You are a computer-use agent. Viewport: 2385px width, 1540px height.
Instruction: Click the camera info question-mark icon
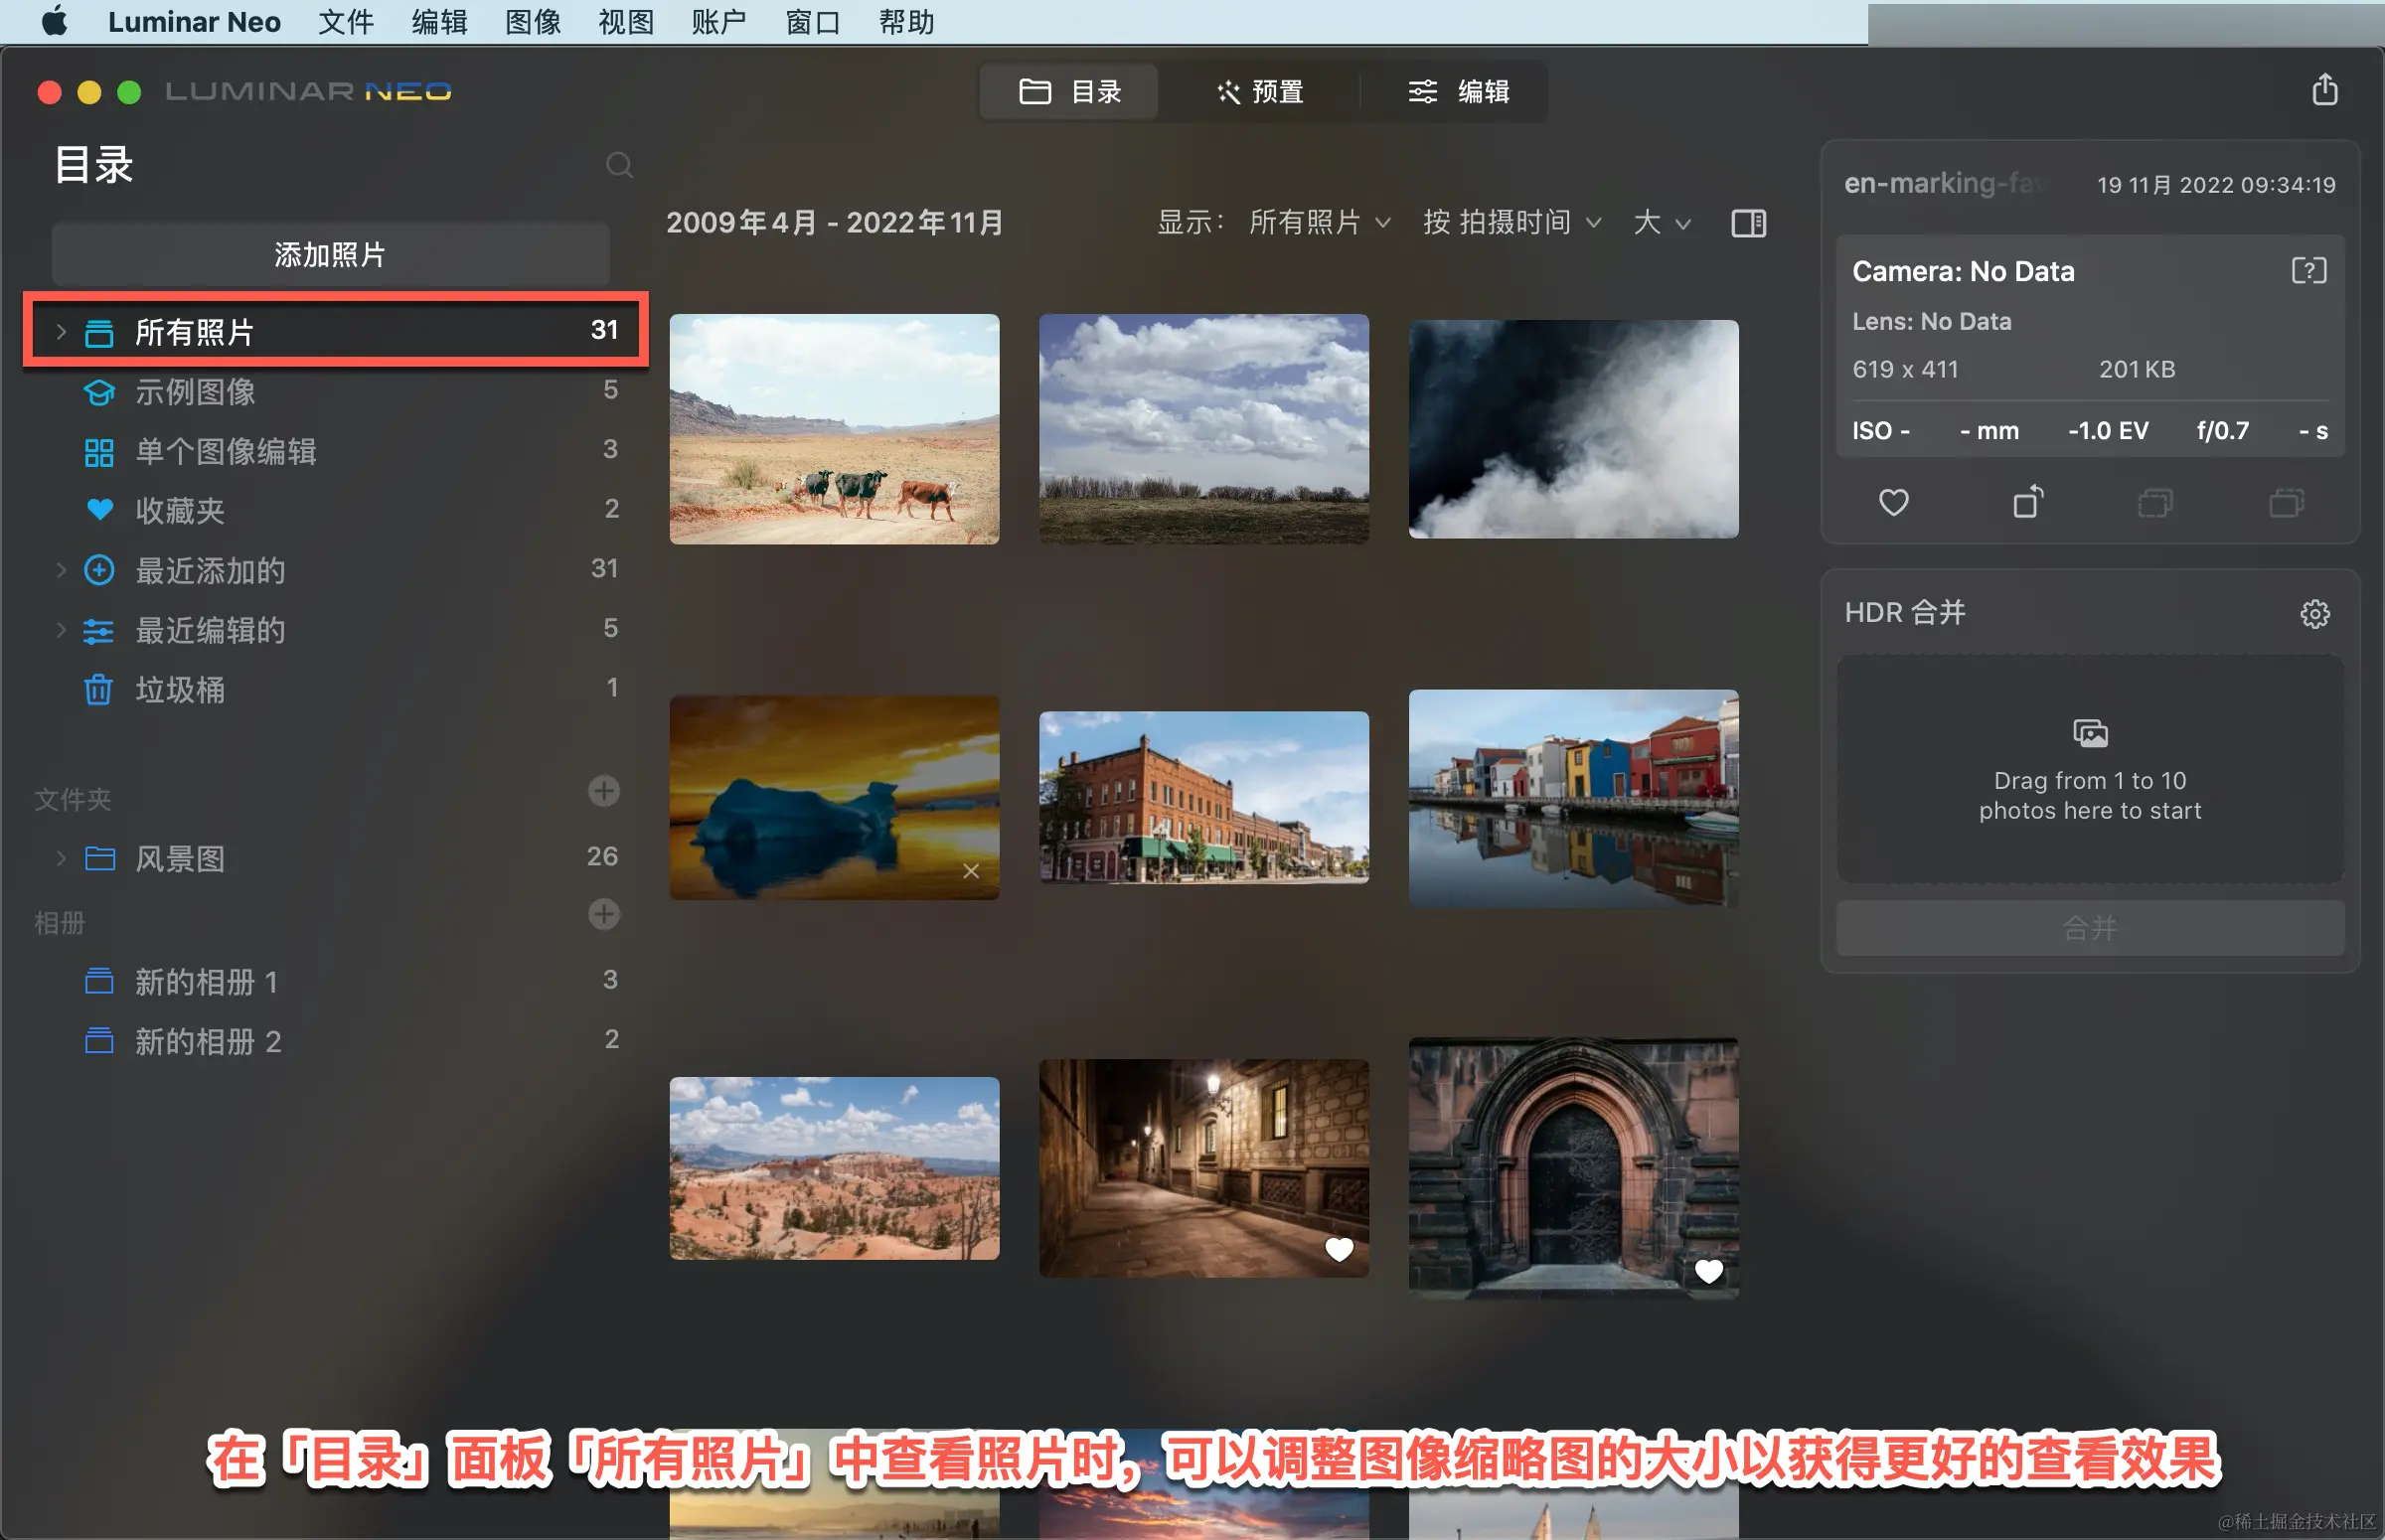point(2308,271)
